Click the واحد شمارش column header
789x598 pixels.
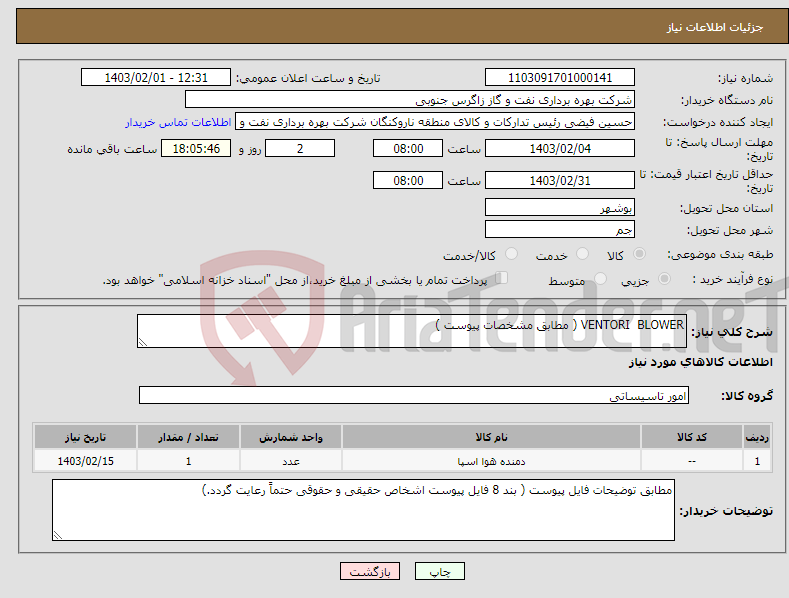pos(291,437)
